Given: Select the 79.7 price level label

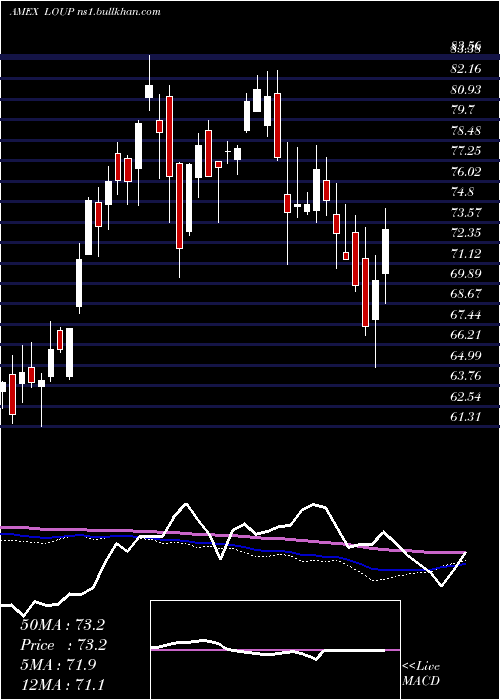Looking at the screenshot, I should (x=463, y=109).
